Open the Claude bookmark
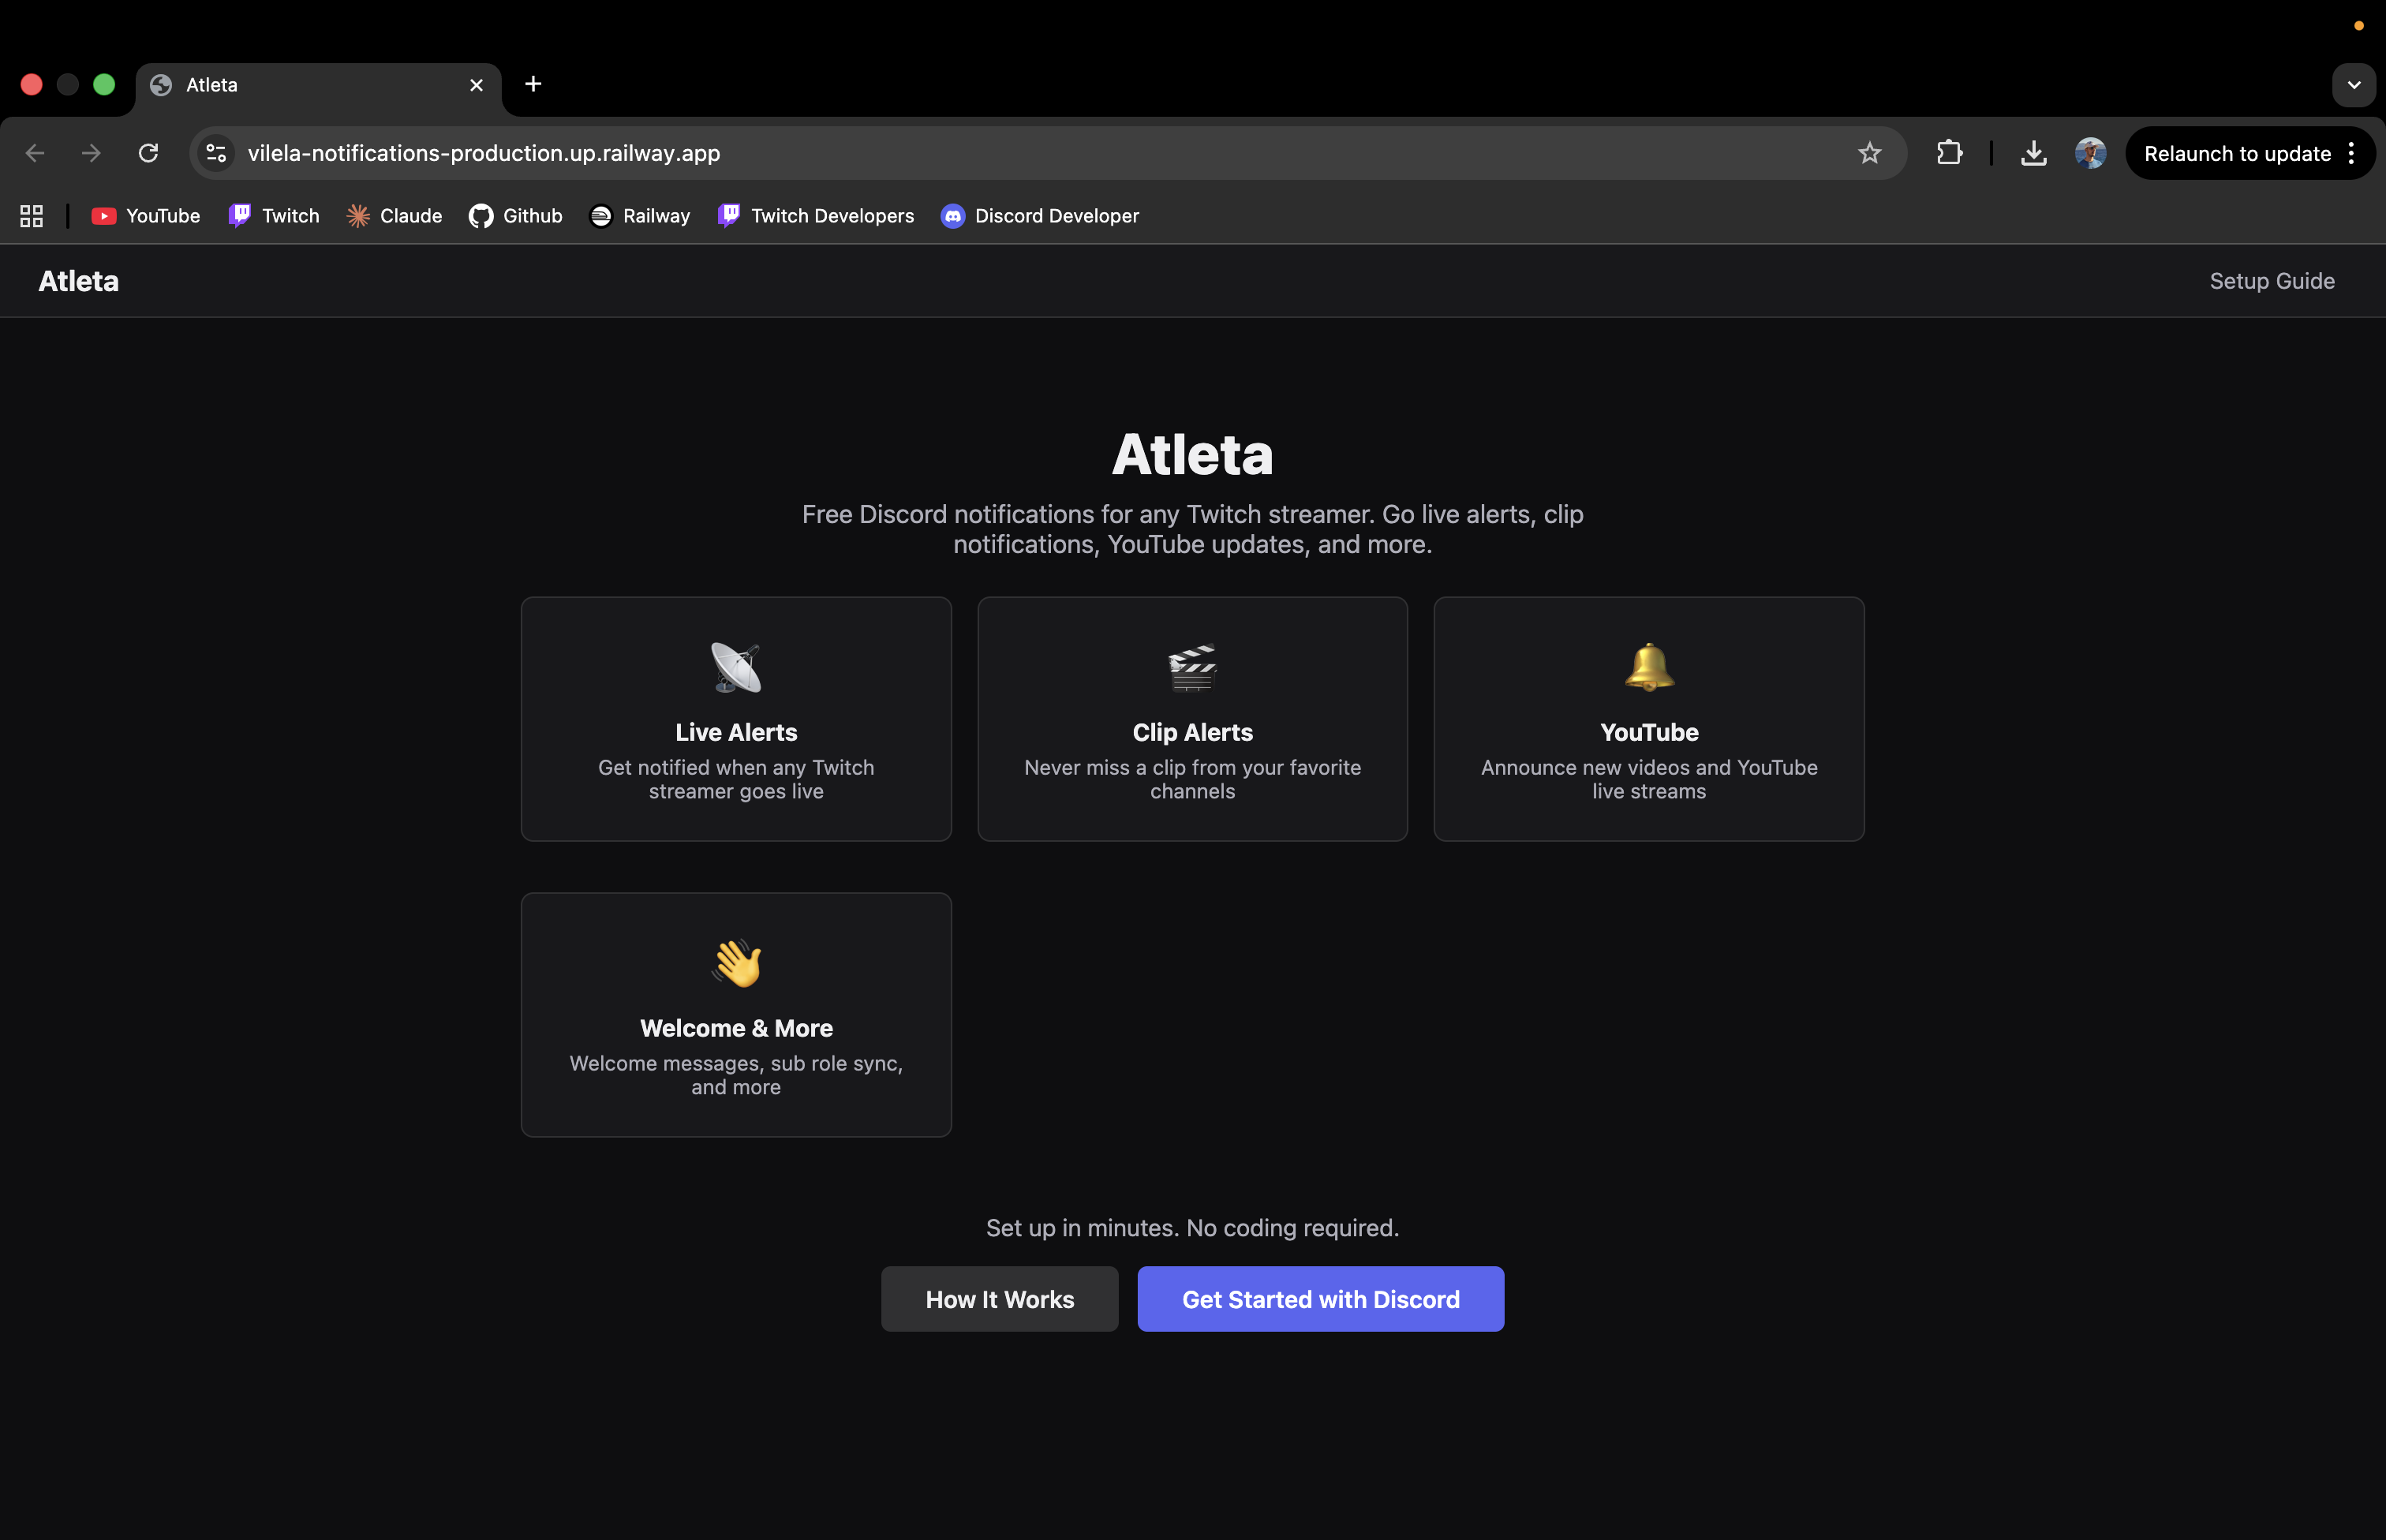Image resolution: width=2386 pixels, height=1540 pixels. coord(393,215)
